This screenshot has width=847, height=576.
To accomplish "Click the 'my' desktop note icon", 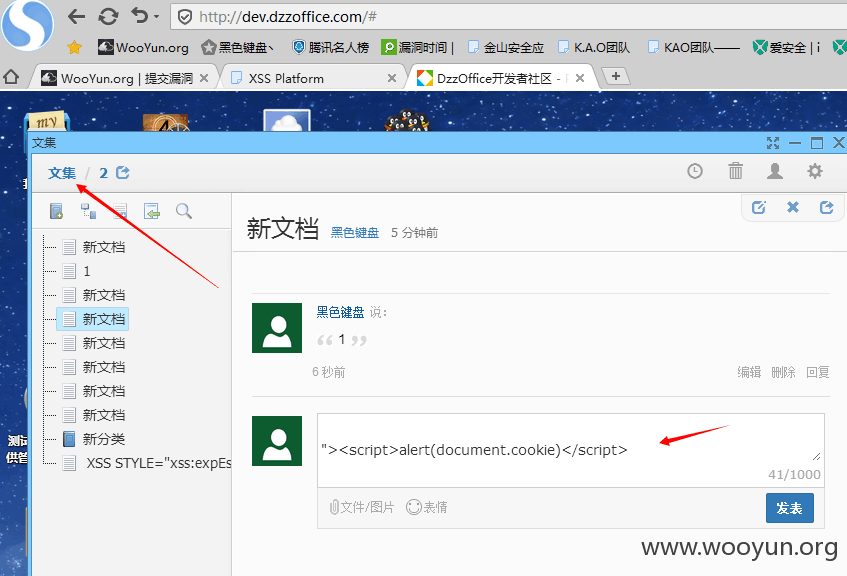I will [48, 121].
